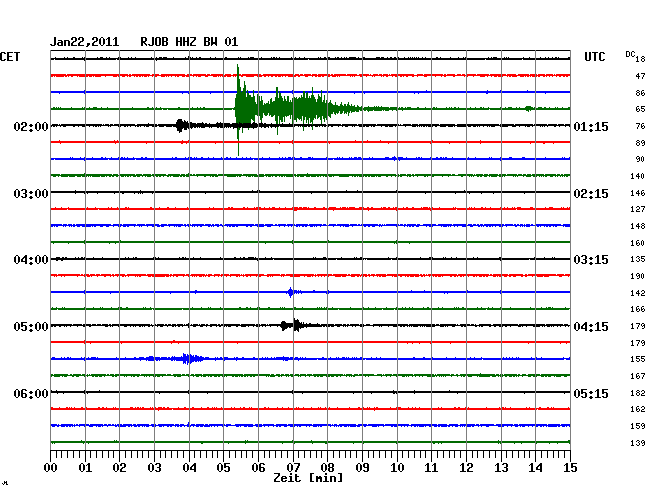Select DC value 65
Image resolution: width=650 pixels, height=494 pixels.
pyautogui.click(x=640, y=109)
